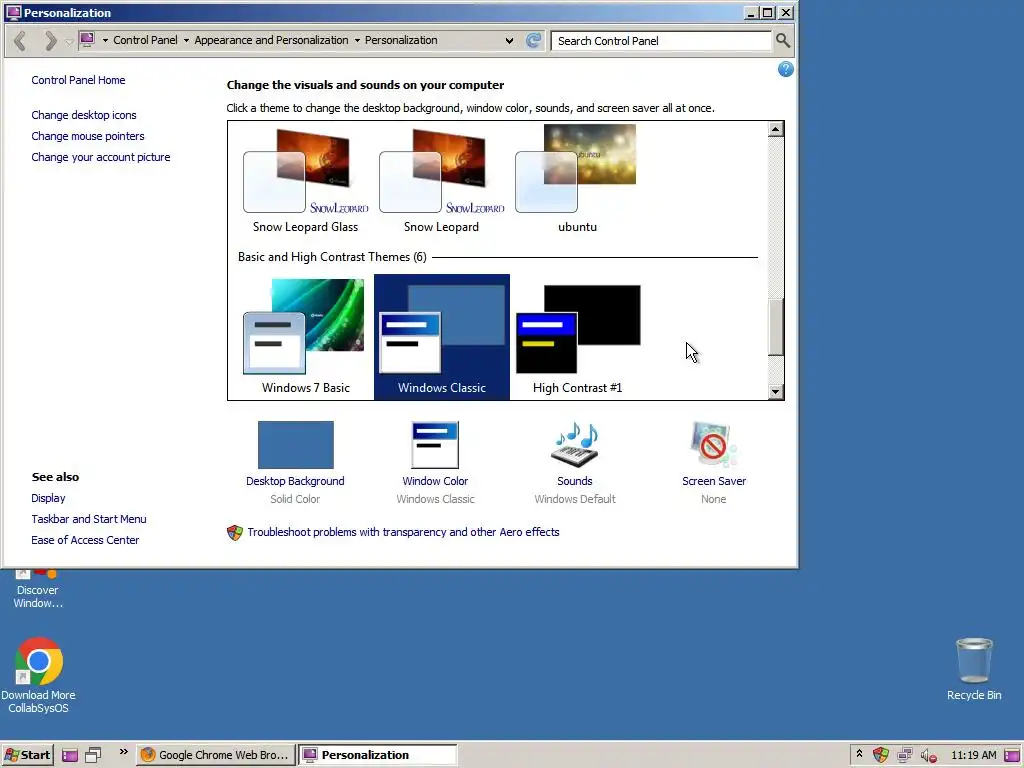Image resolution: width=1024 pixels, height=768 pixels.
Task: Select the Snow Leopard Glass theme
Action: (306, 181)
